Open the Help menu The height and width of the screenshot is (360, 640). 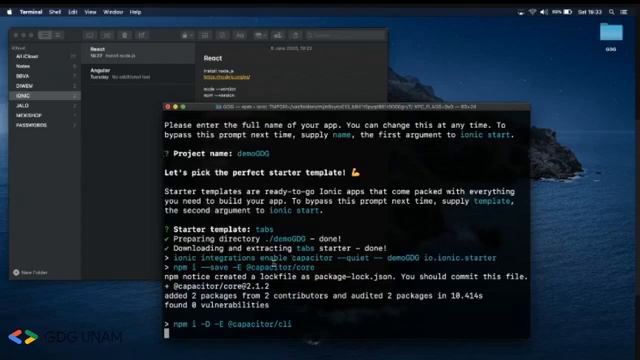click(135, 12)
